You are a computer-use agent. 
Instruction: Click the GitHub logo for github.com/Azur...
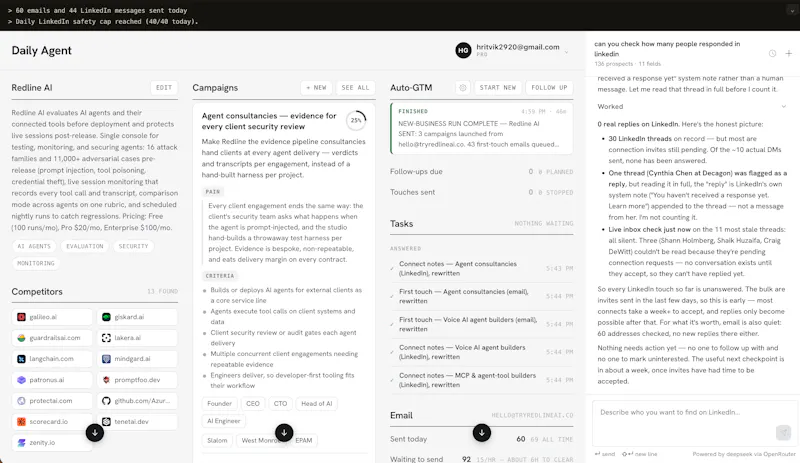(x=106, y=401)
